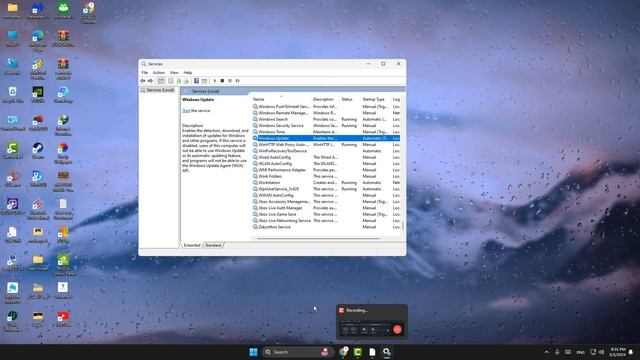Image resolution: width=640 pixels, height=360 pixels.
Task: Click the Start the service link
Action: click(186, 111)
